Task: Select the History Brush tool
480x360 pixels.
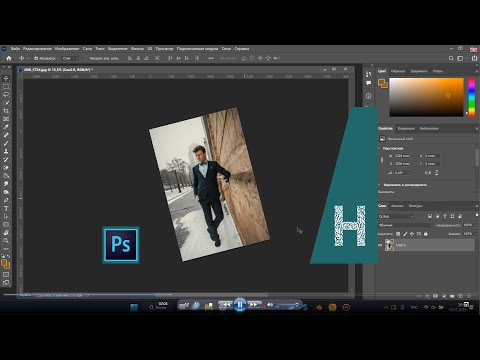Action: (x=6, y=159)
